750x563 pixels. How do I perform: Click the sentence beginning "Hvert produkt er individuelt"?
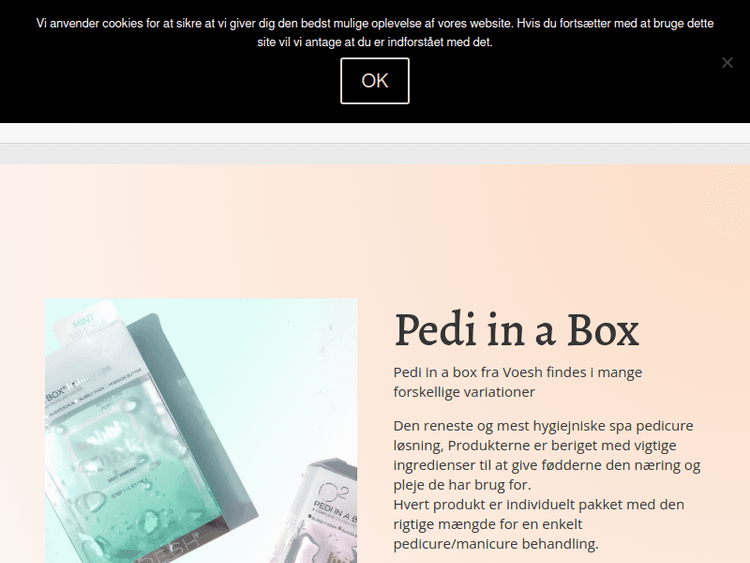[539, 524]
